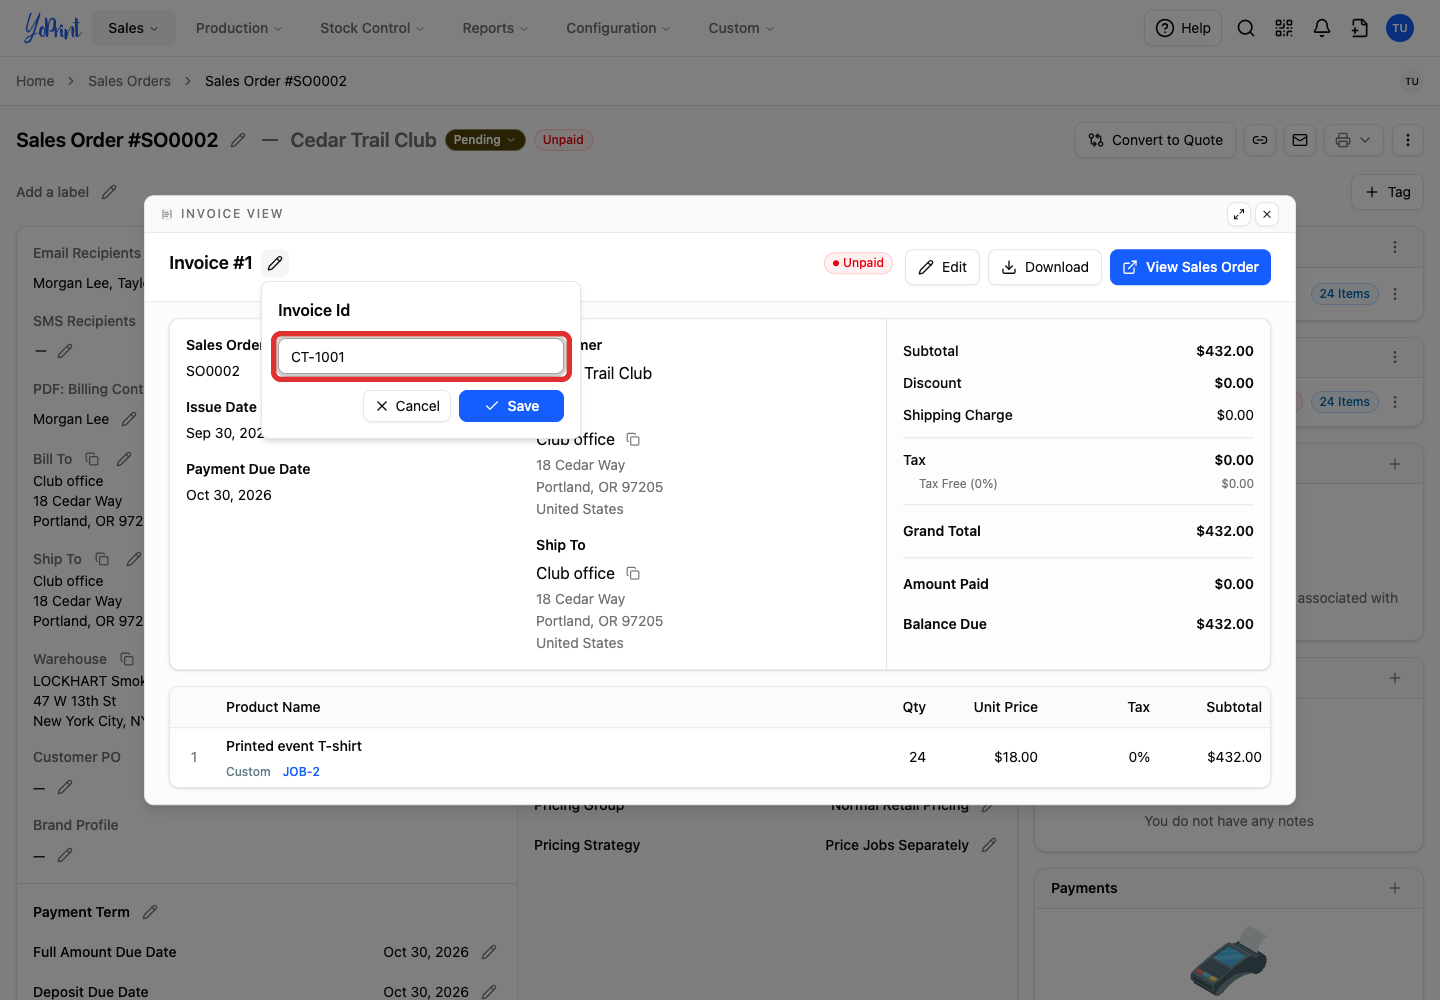Click the TU user avatar
Screen dimensions: 1440x1000
click(1400, 28)
